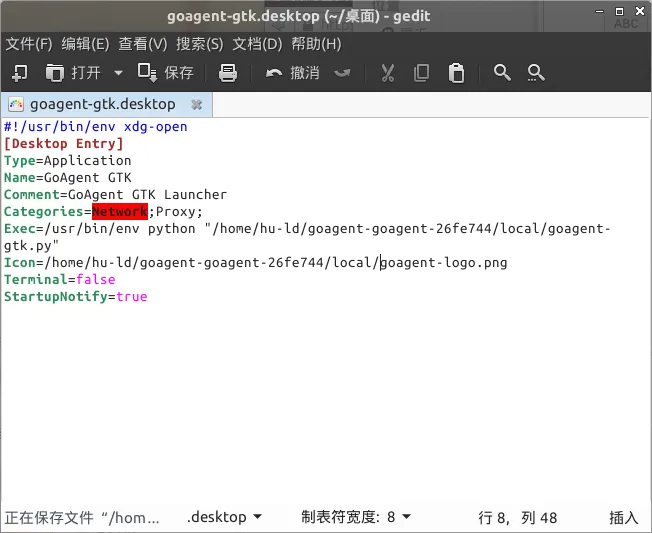The width and height of the screenshot is (652, 533).
Task: Open the 编辑(E) menu
Action: click(x=86, y=44)
